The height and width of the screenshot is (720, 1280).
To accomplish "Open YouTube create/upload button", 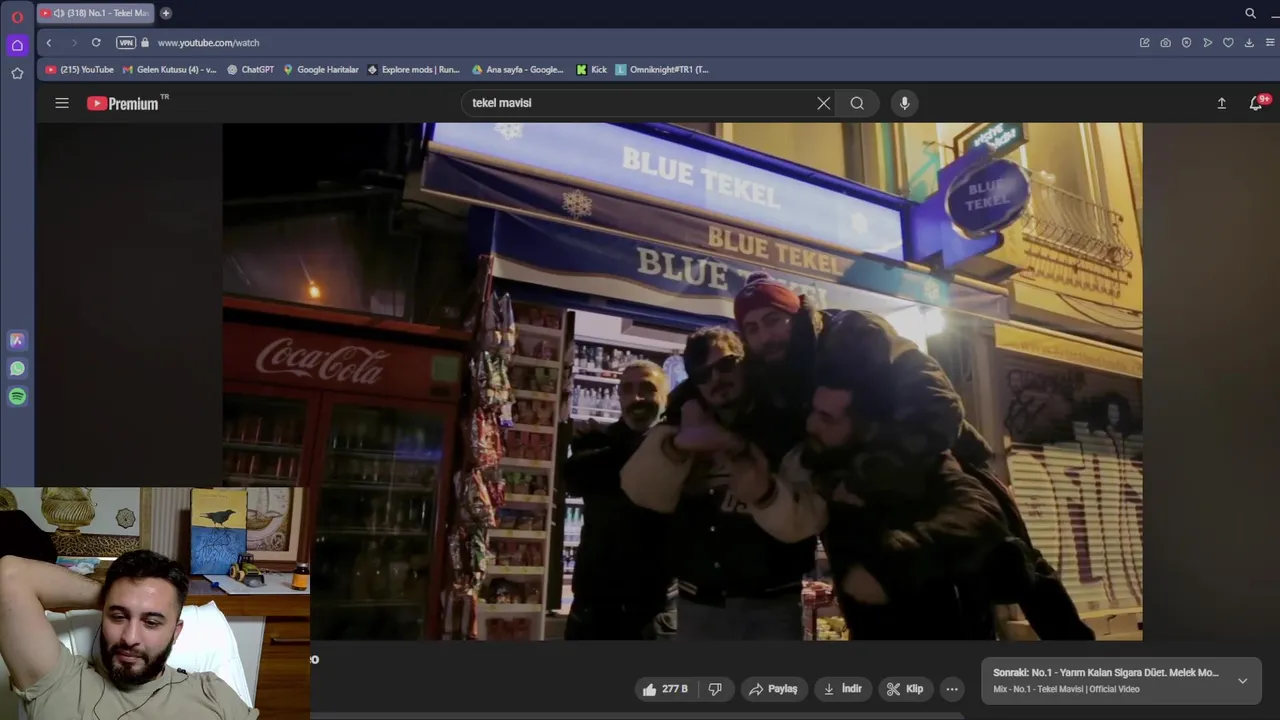I will (x=1221, y=103).
